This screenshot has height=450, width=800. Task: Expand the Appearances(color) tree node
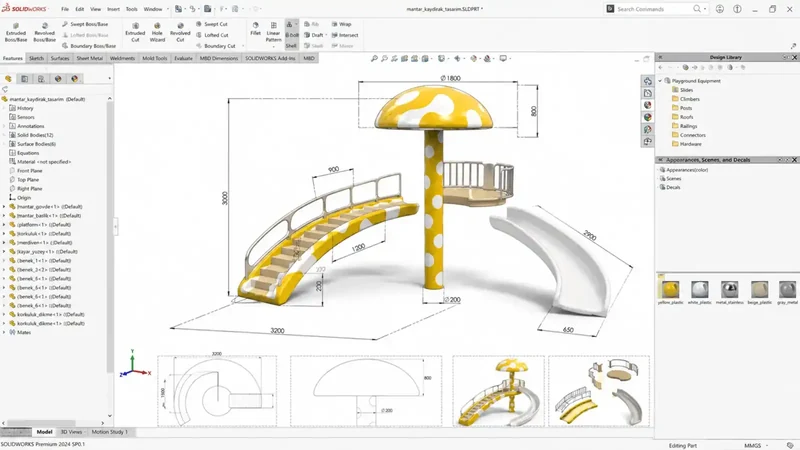(x=658, y=170)
